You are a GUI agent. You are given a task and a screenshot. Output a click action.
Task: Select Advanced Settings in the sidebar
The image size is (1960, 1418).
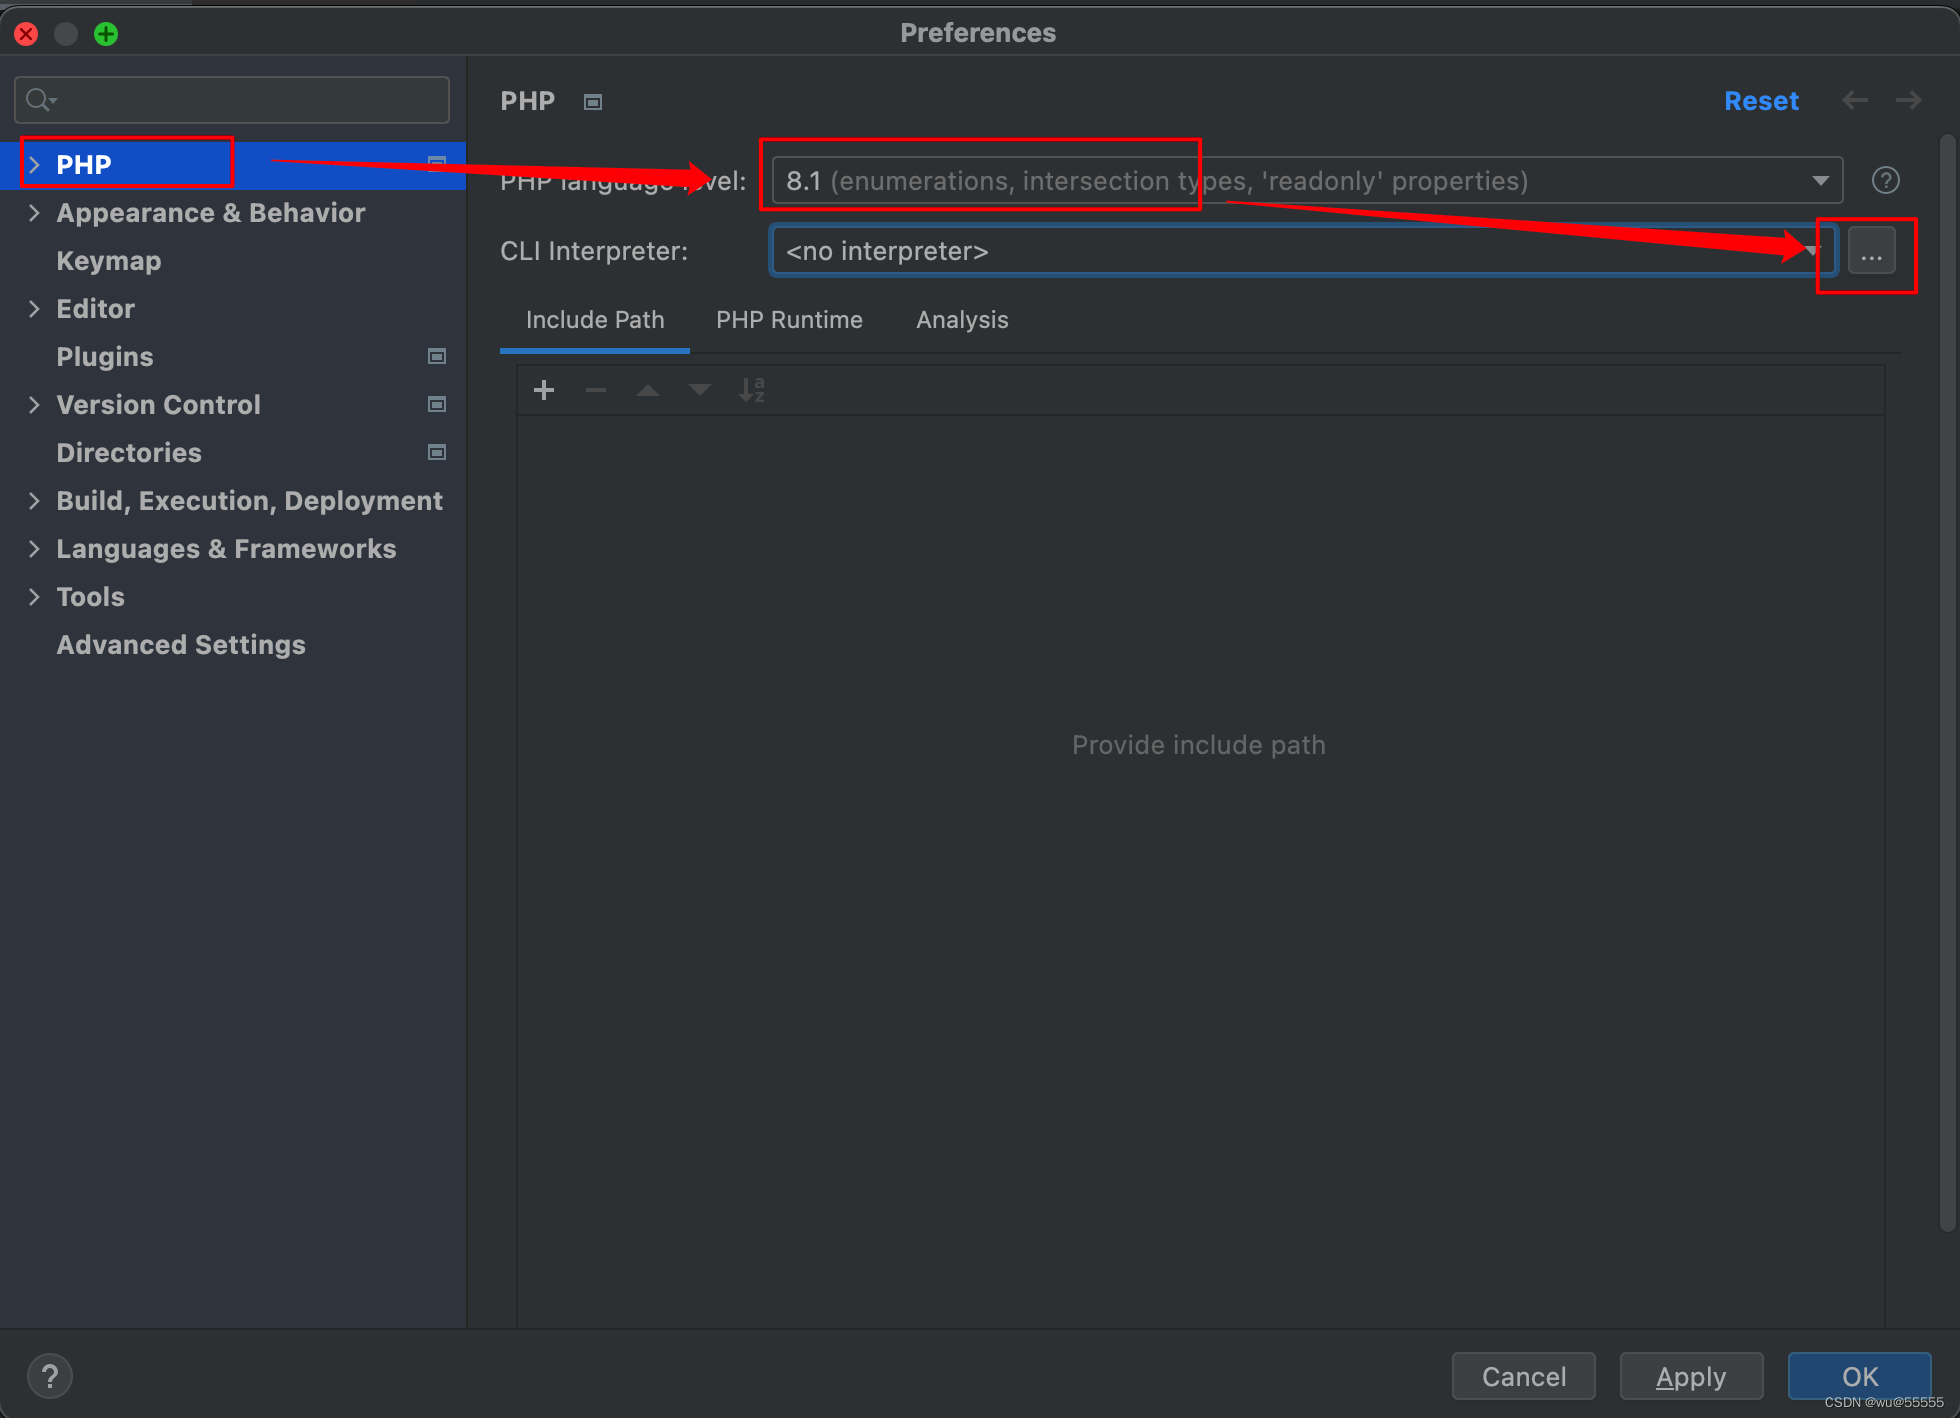tap(181, 645)
